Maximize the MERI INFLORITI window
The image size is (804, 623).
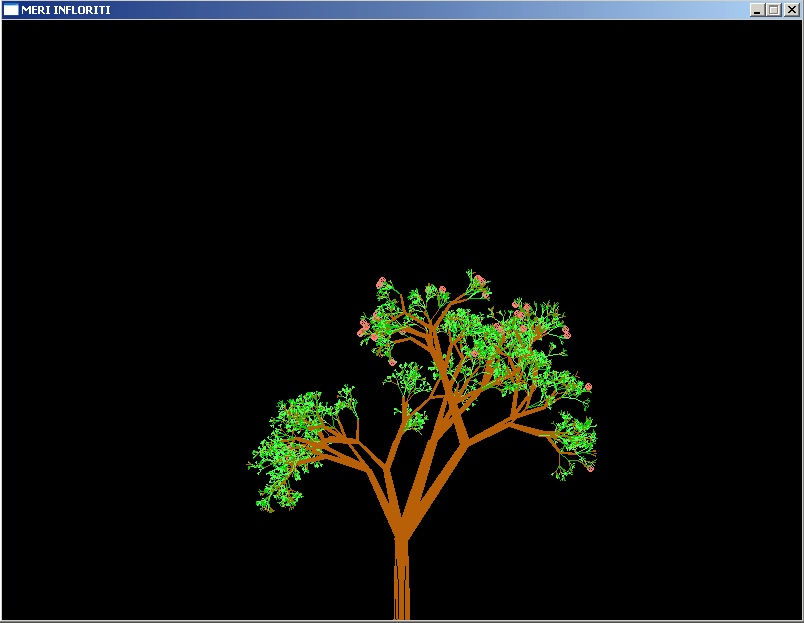(x=774, y=10)
